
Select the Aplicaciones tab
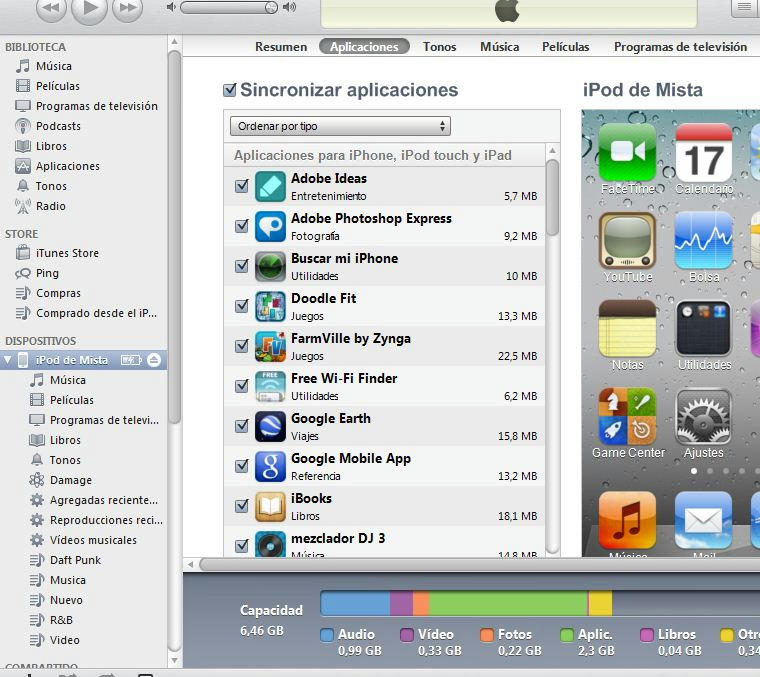pos(364,47)
